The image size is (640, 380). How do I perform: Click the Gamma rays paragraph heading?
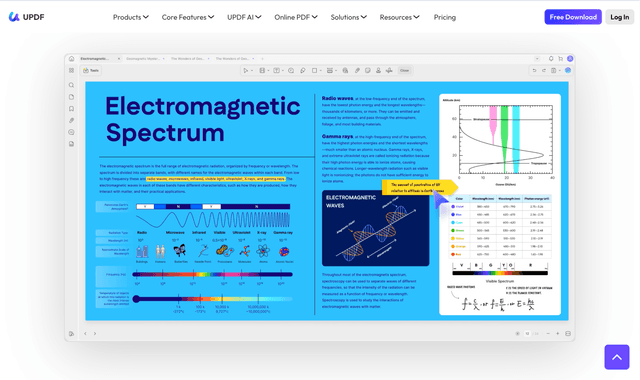337,136
